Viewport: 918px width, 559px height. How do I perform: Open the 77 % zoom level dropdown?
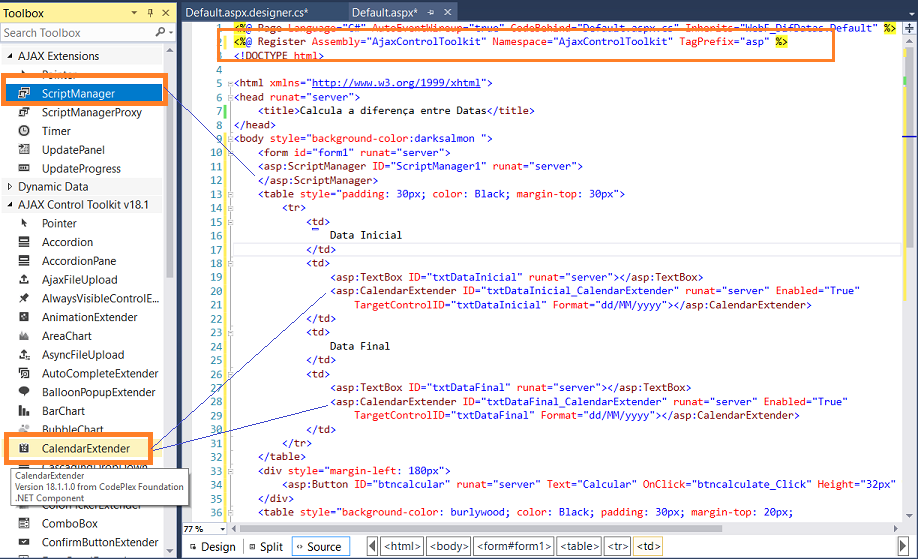coord(222,529)
